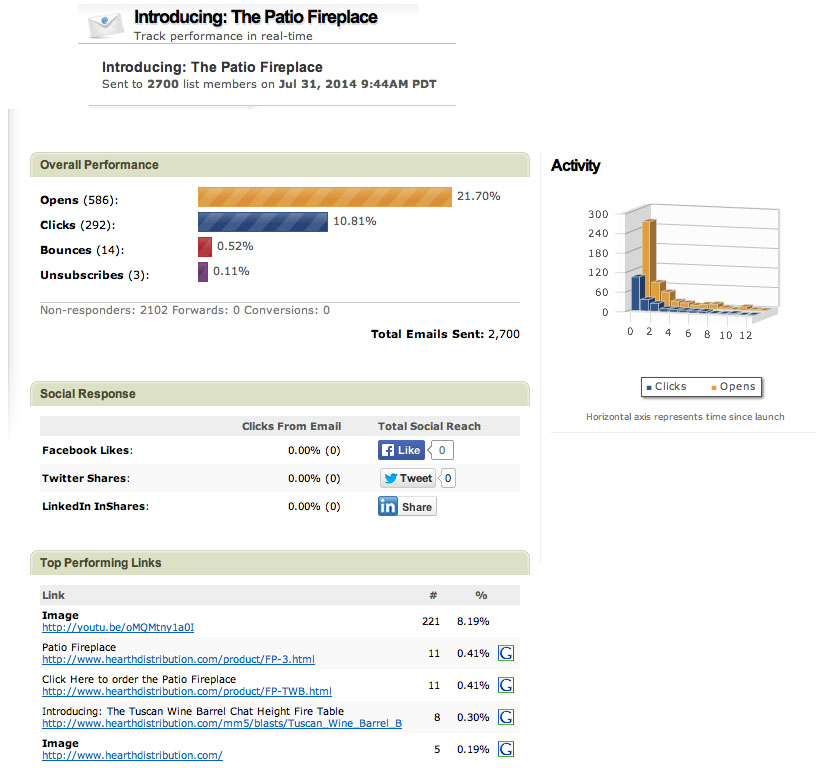Screen dimensions: 818x768
Task: Select the Clicks legend item in Activity chart
Action: [666, 386]
